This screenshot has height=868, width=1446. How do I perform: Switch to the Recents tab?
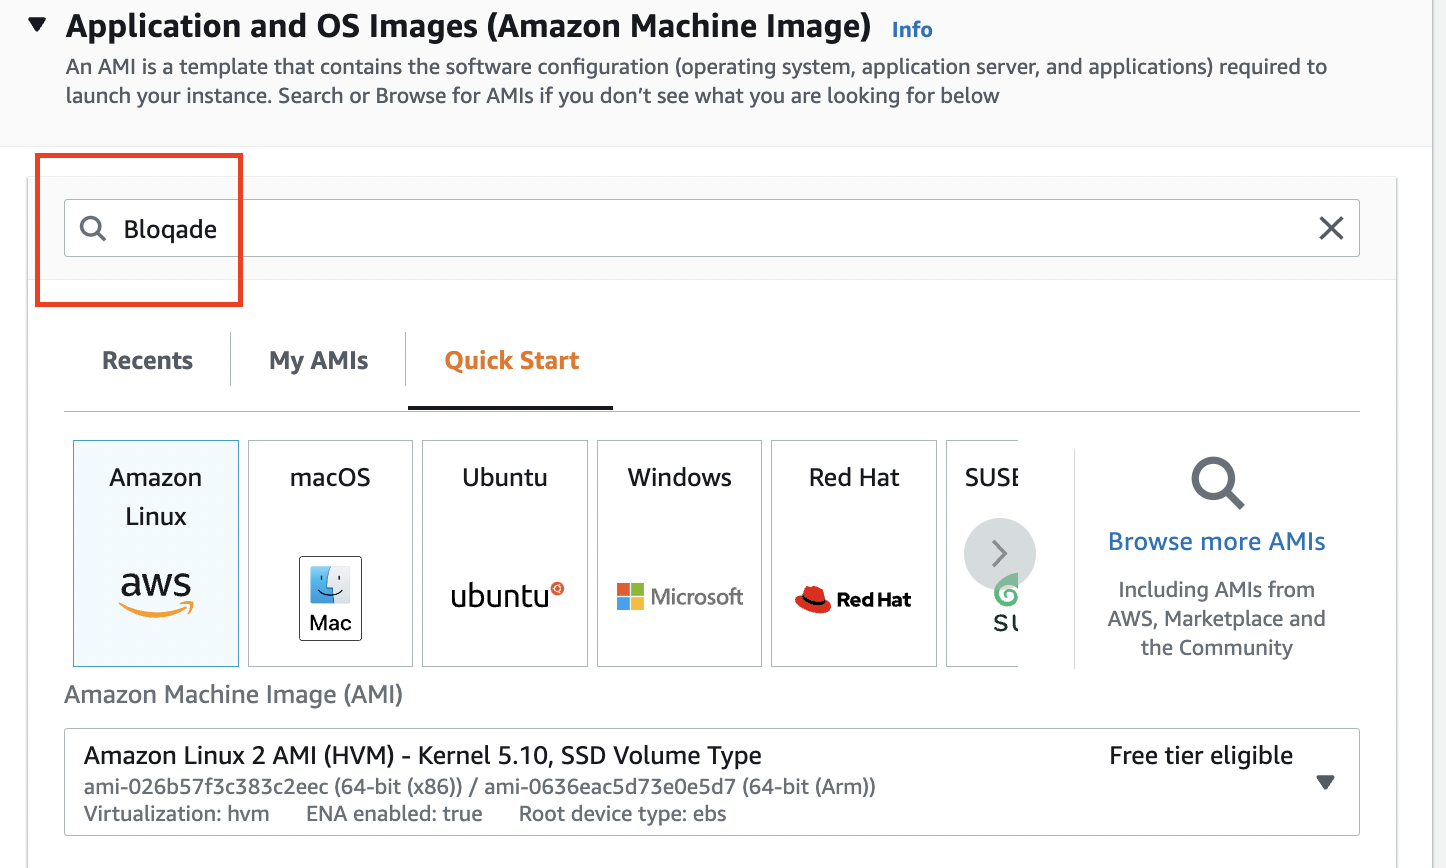click(x=147, y=360)
